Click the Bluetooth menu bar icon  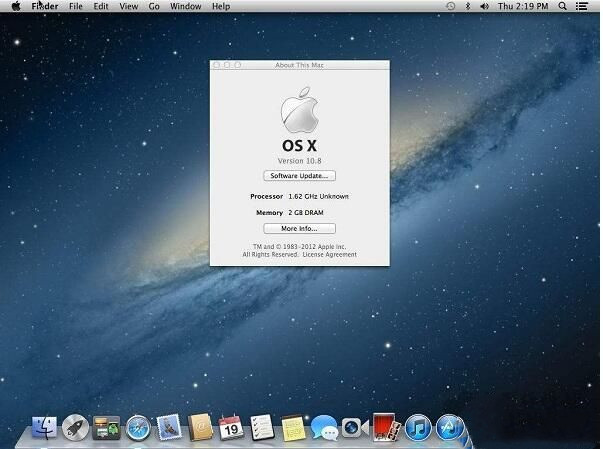[x=468, y=6]
